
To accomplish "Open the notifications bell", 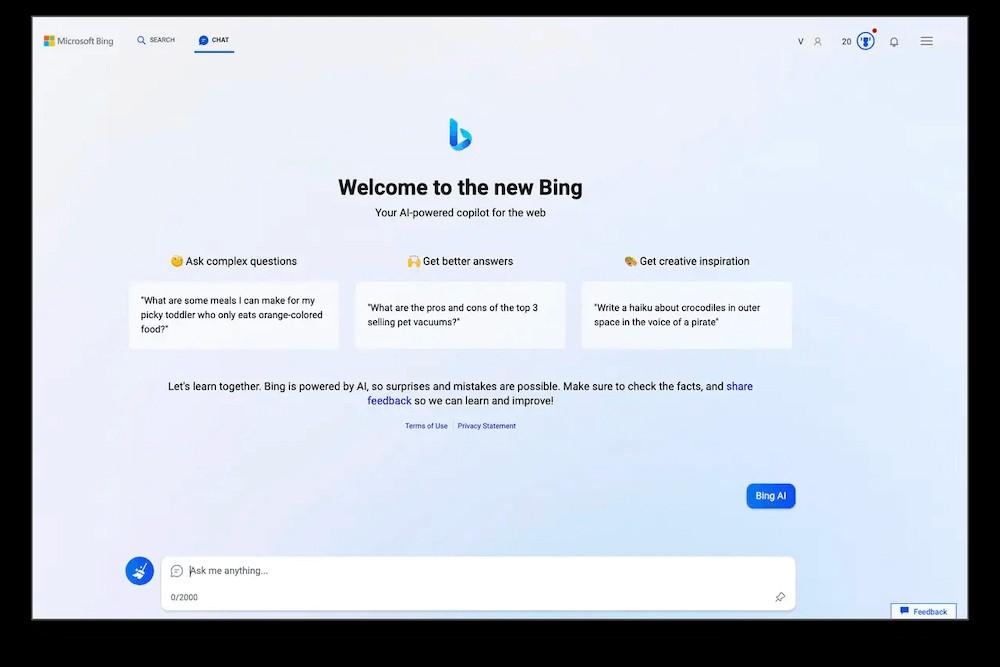I will 894,42.
